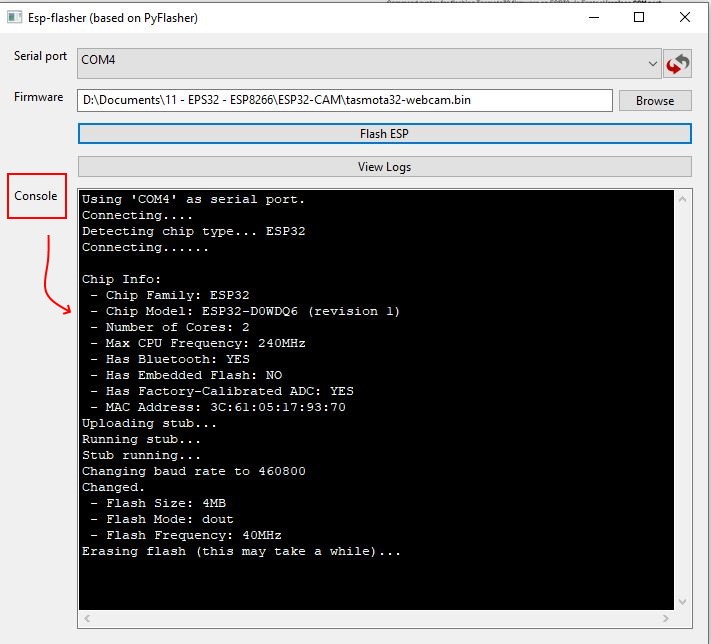Click the 'Erasing flash' console line
The width and height of the screenshot is (711, 644).
241,551
